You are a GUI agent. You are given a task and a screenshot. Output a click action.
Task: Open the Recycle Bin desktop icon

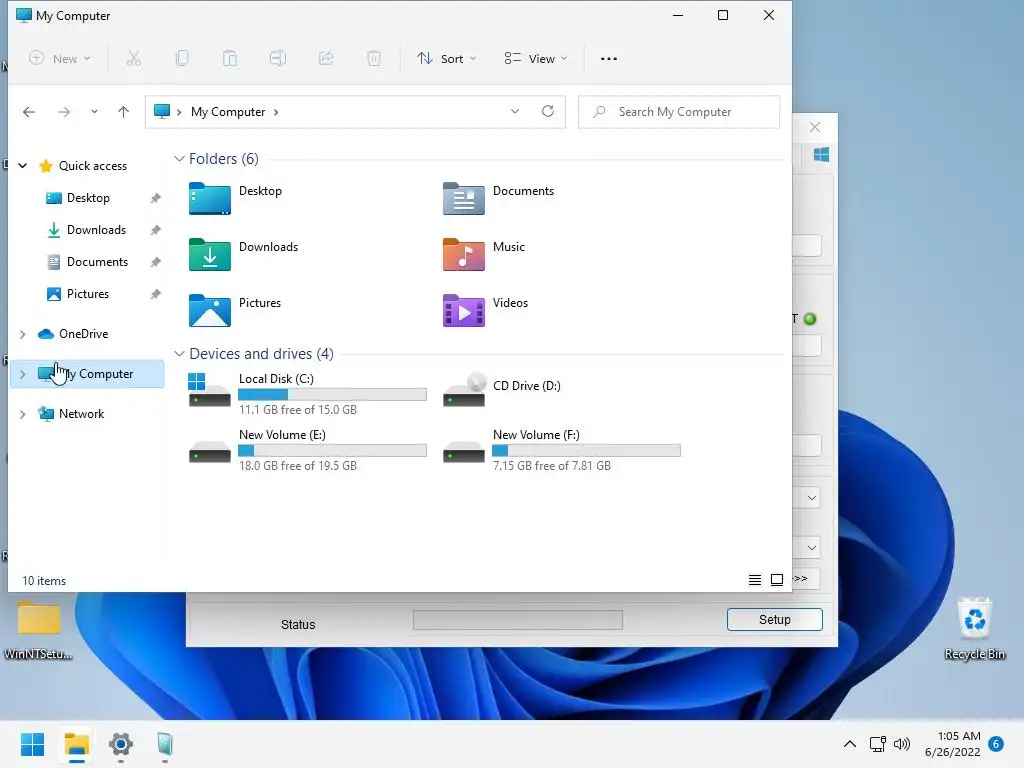click(x=975, y=628)
